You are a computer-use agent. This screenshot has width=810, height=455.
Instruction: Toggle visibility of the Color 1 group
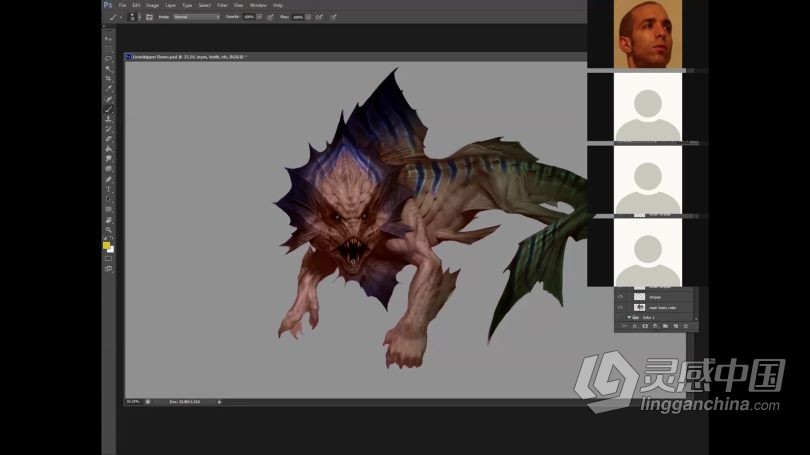click(620, 317)
